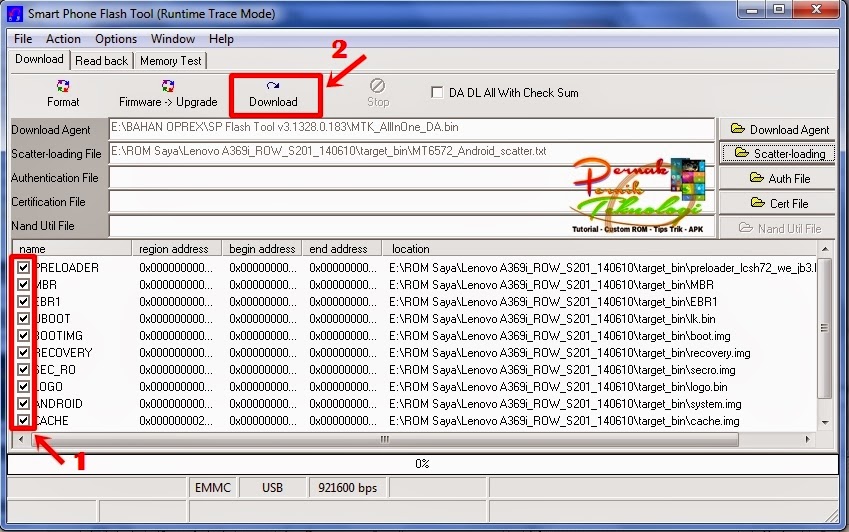Click the vertical scrollbar up arrow

point(825,249)
